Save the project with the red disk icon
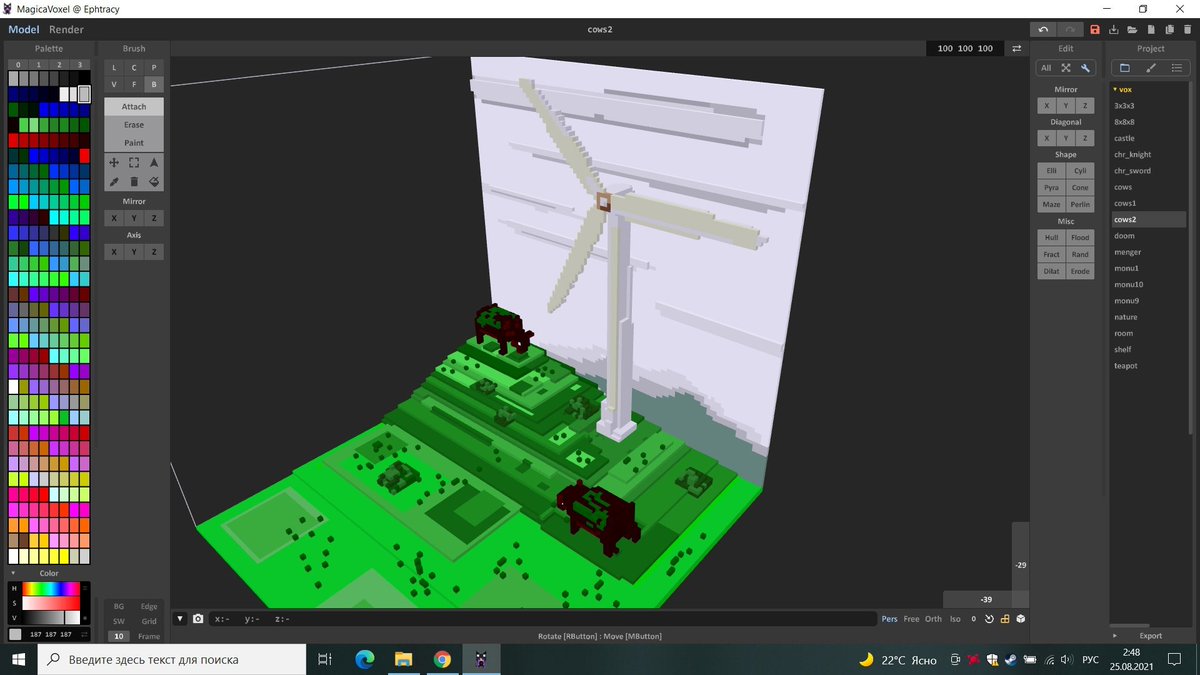Viewport: 1200px width, 675px height. pos(1095,30)
